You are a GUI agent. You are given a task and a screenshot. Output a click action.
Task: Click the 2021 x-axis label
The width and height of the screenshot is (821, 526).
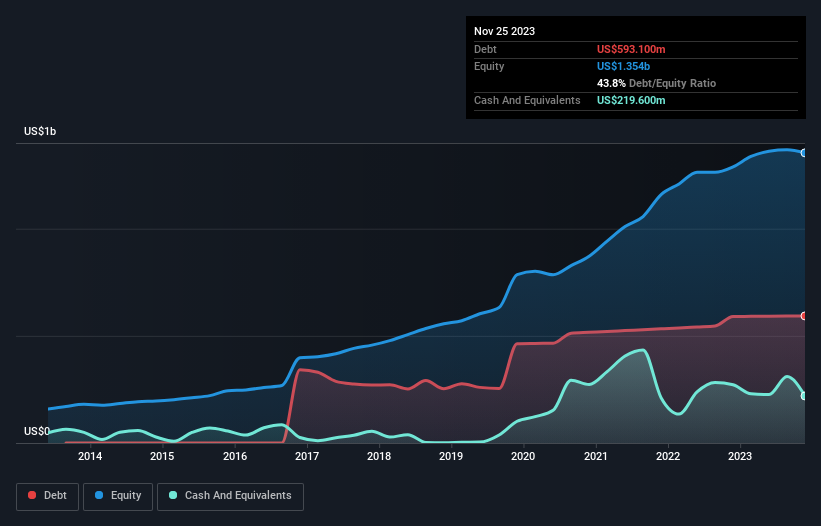(596, 456)
